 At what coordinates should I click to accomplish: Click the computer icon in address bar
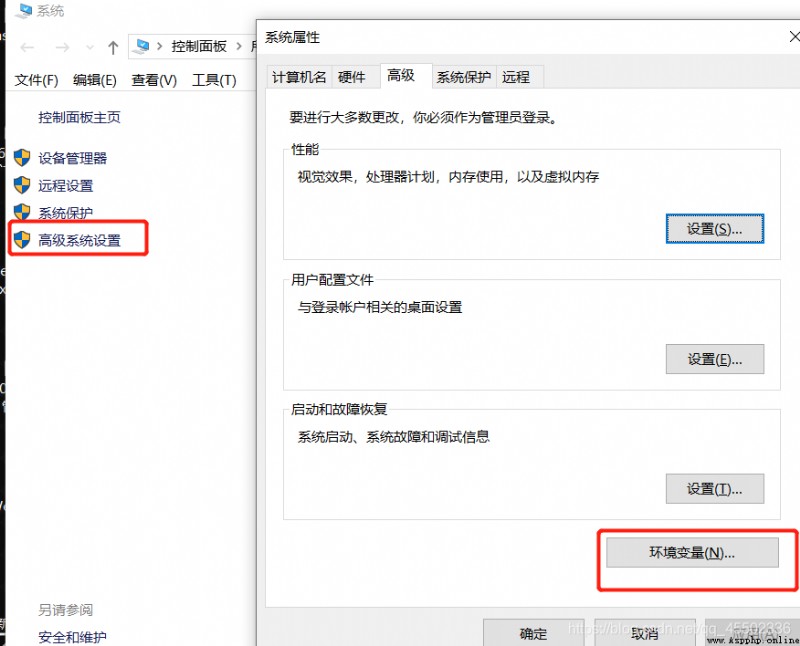click(x=141, y=46)
